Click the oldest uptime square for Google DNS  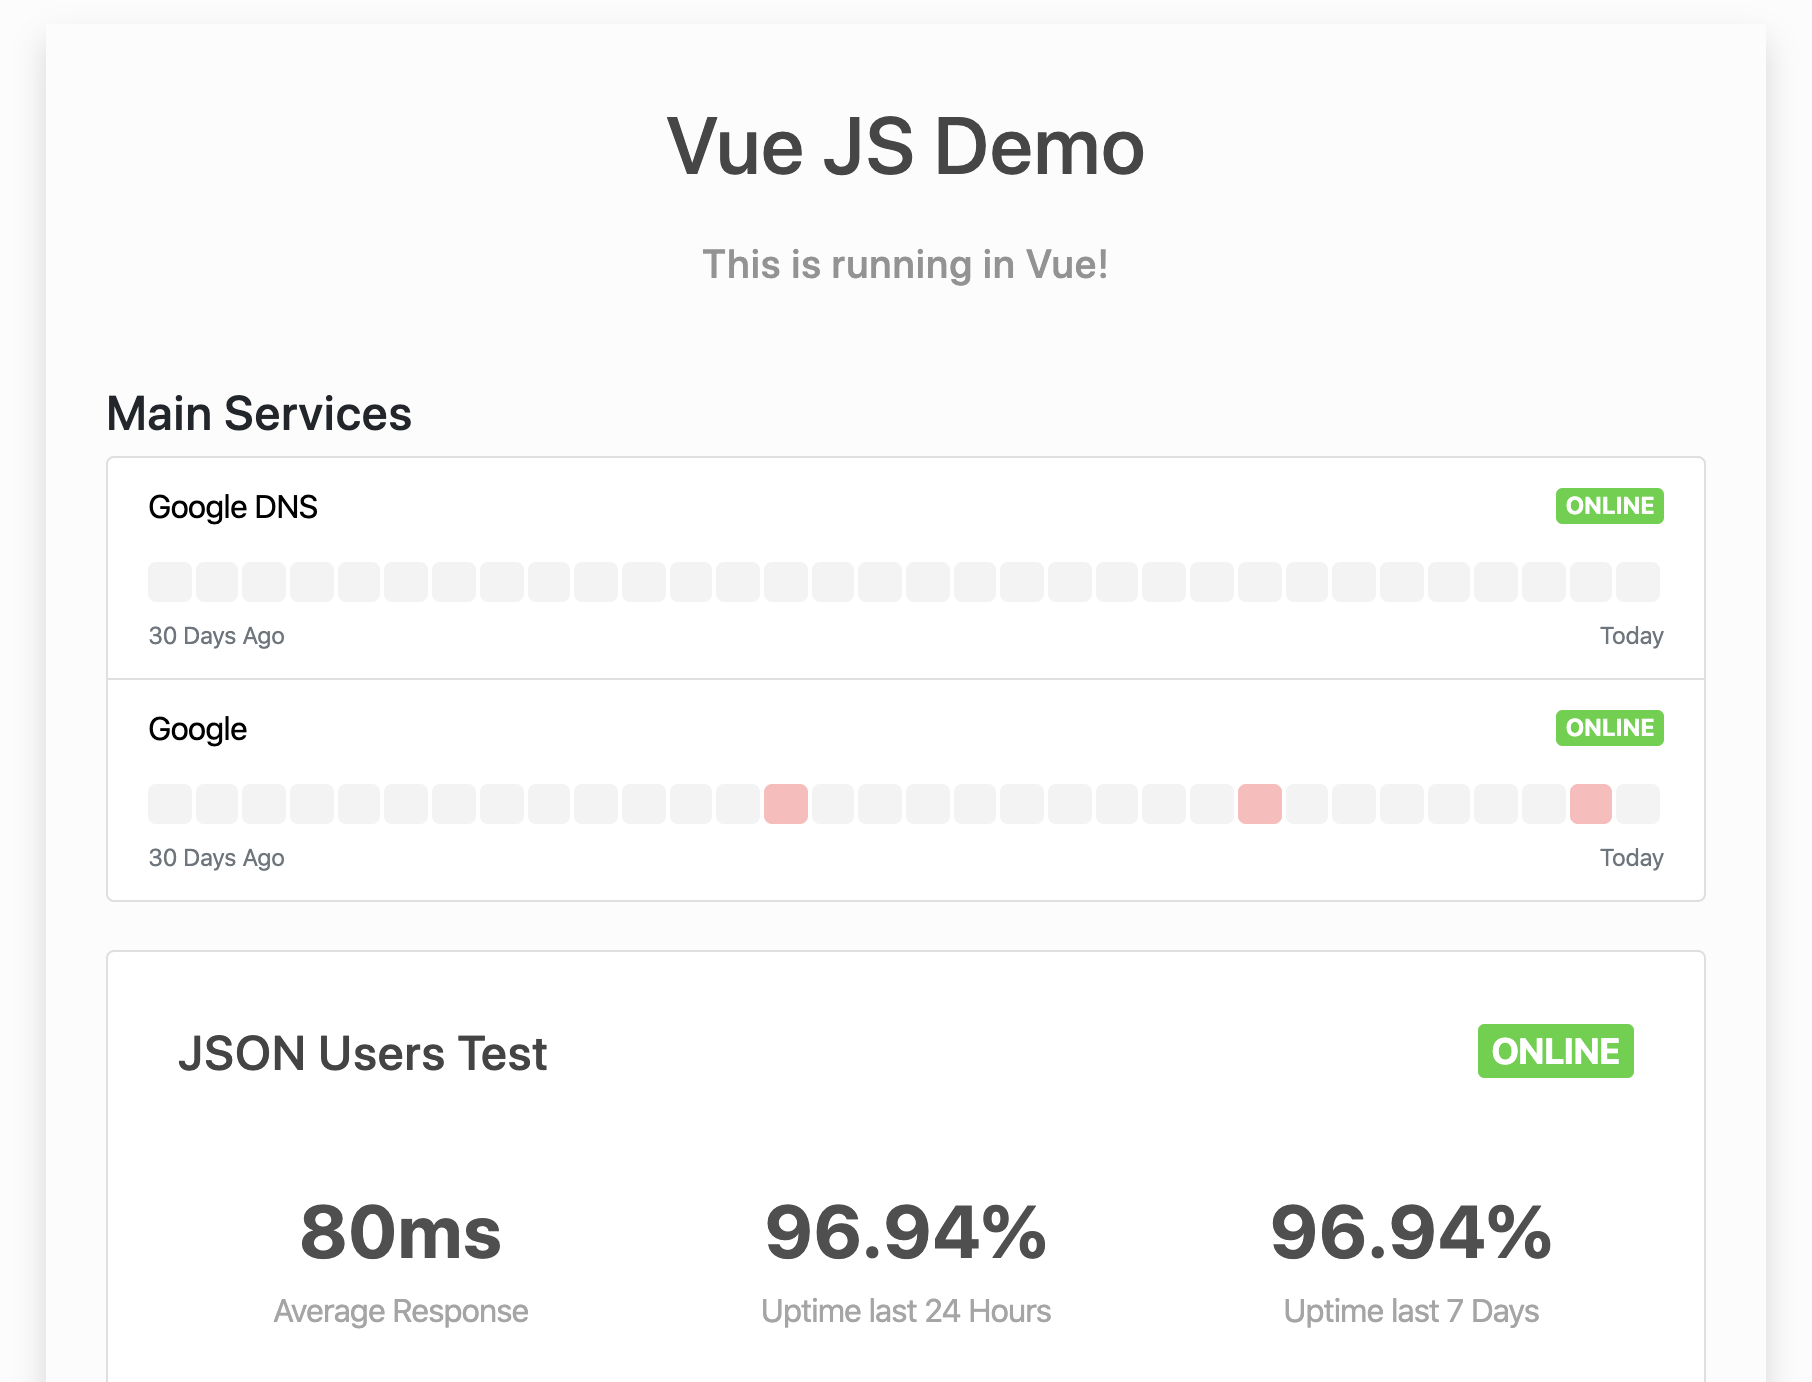168,581
